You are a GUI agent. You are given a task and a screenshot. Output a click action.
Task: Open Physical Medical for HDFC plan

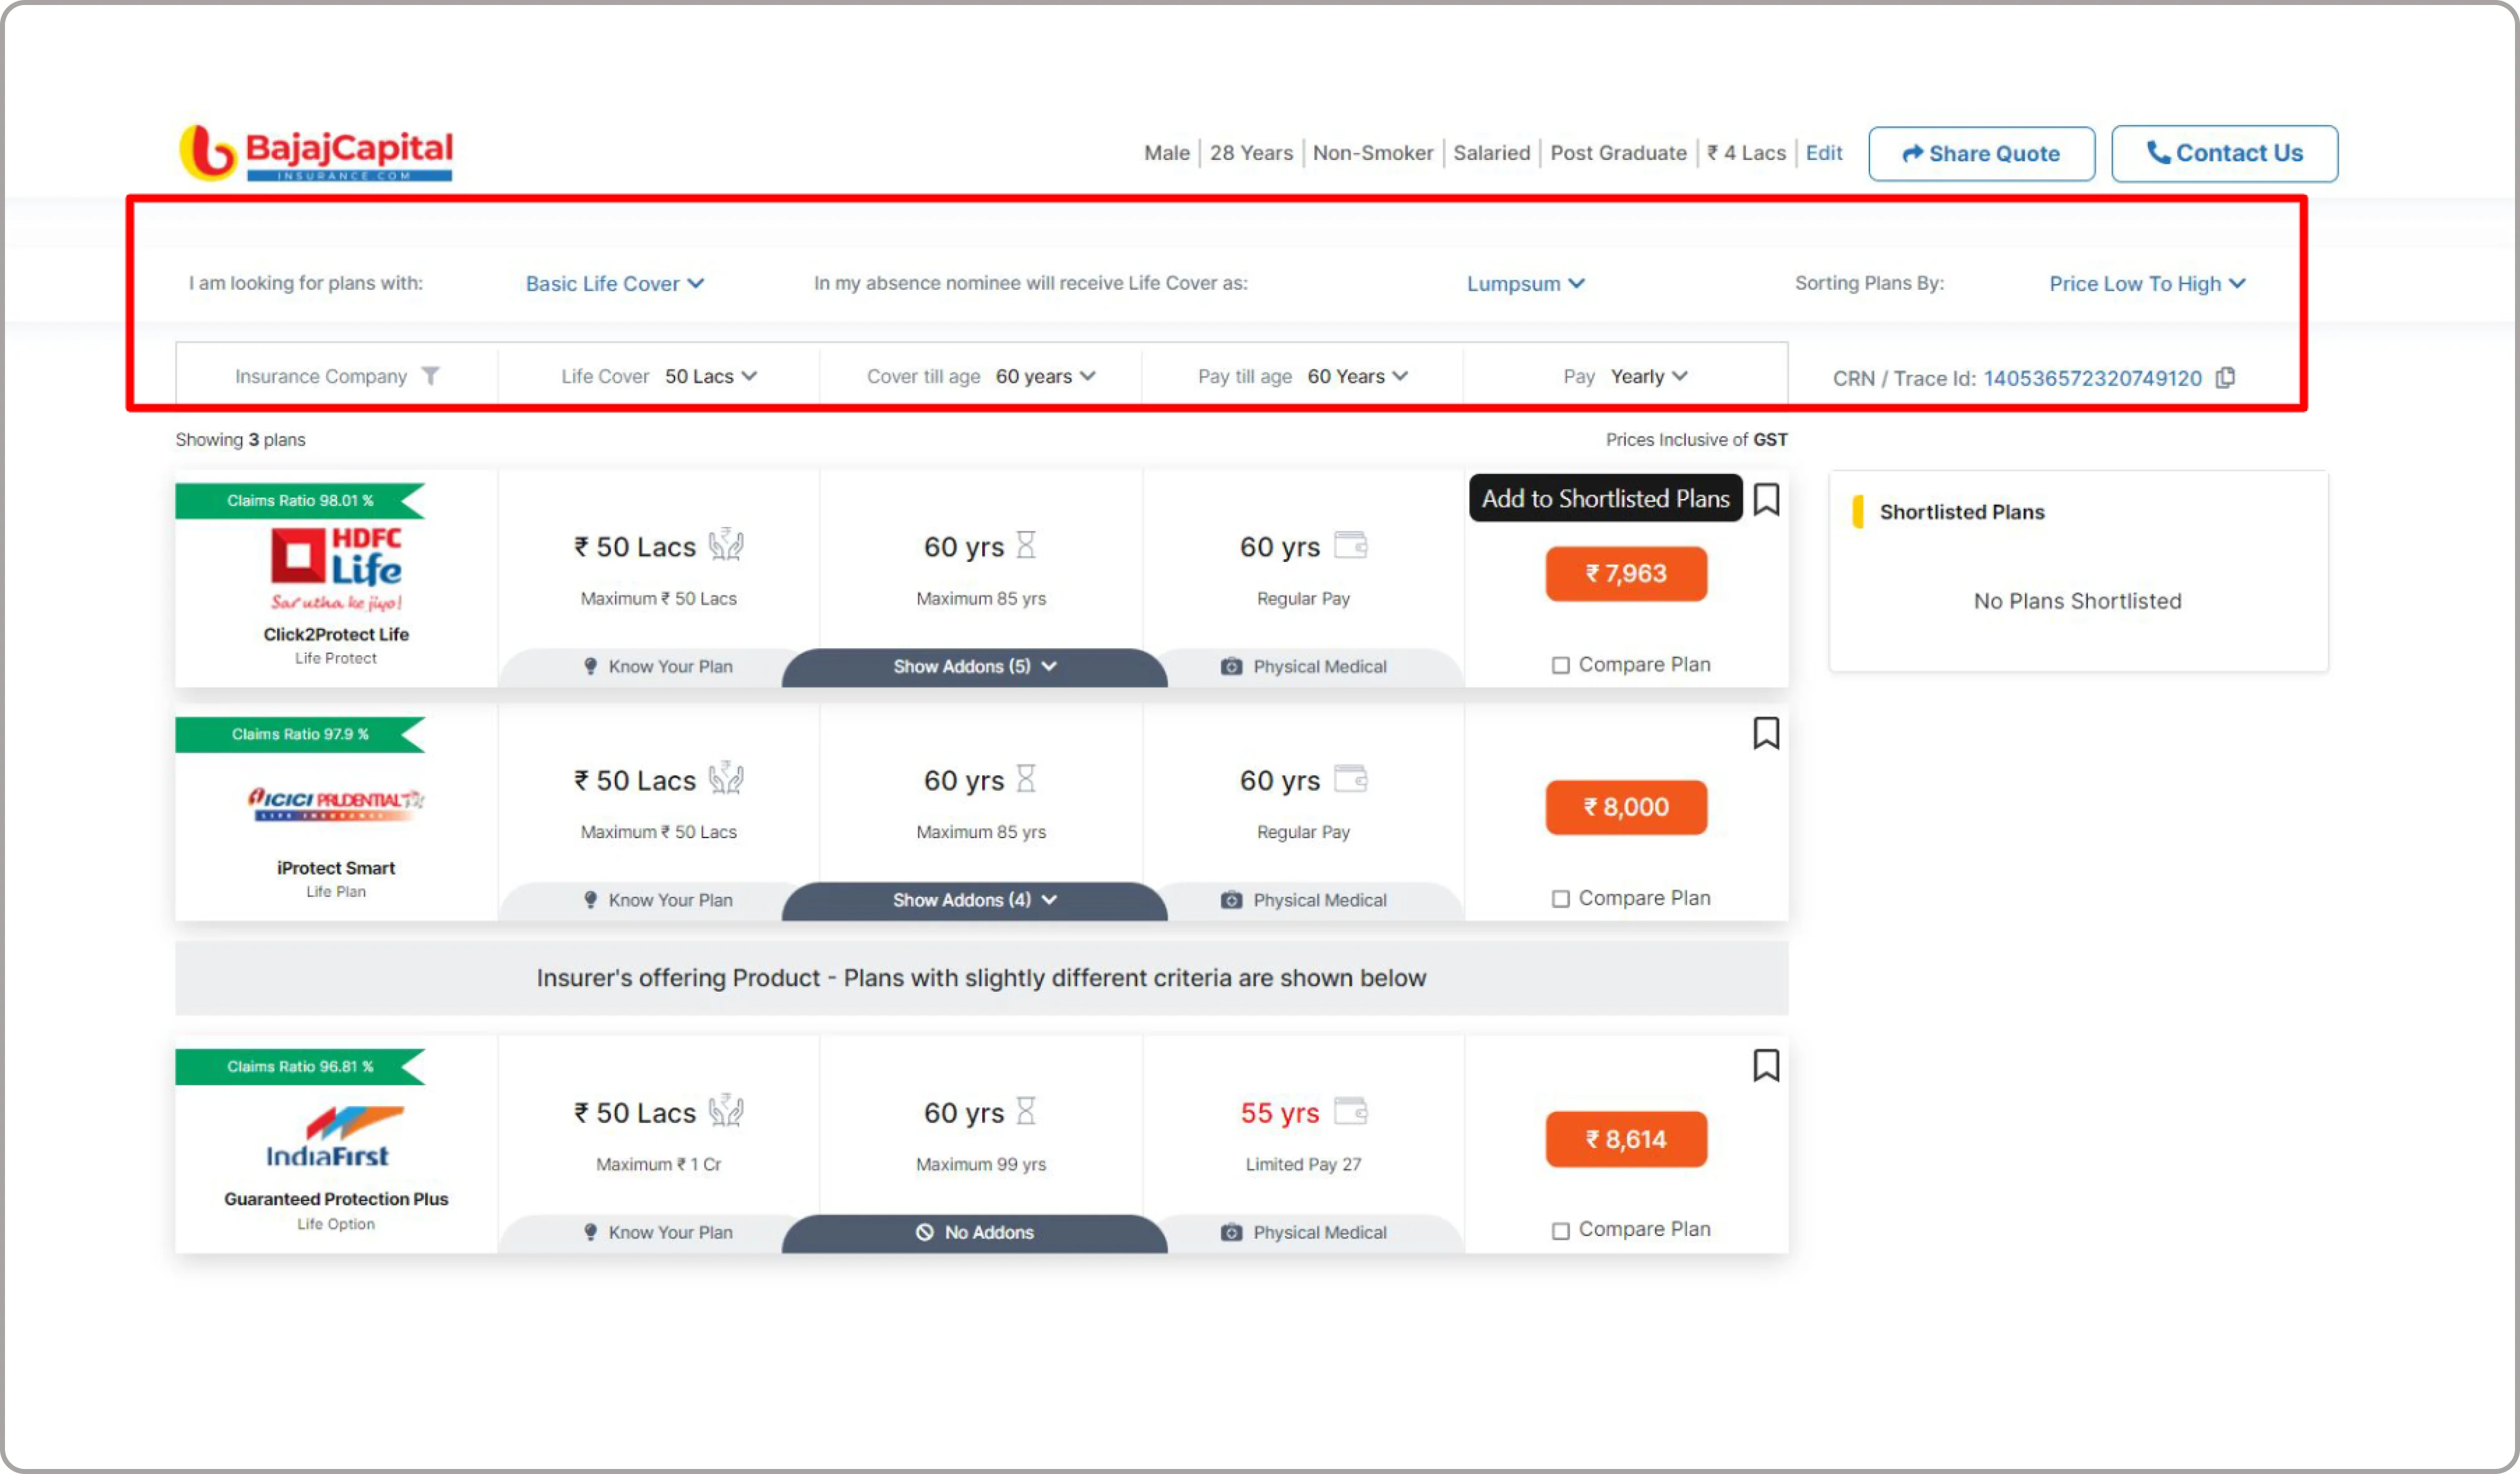click(x=1304, y=667)
